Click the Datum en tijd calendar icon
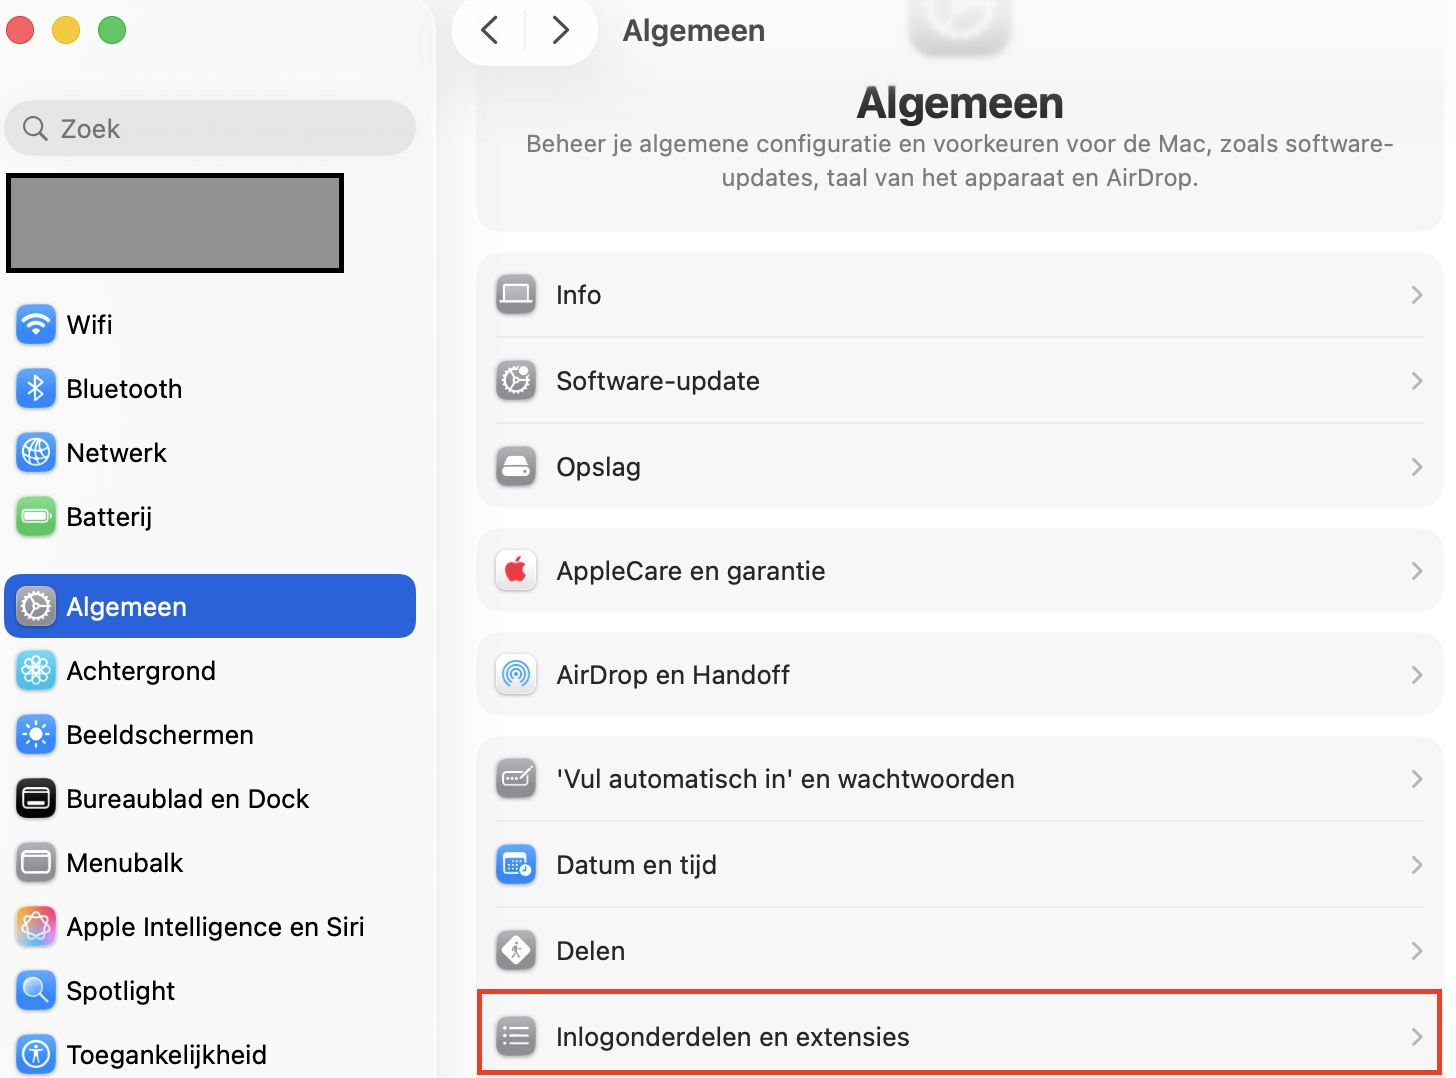1456x1078 pixels. [x=516, y=864]
